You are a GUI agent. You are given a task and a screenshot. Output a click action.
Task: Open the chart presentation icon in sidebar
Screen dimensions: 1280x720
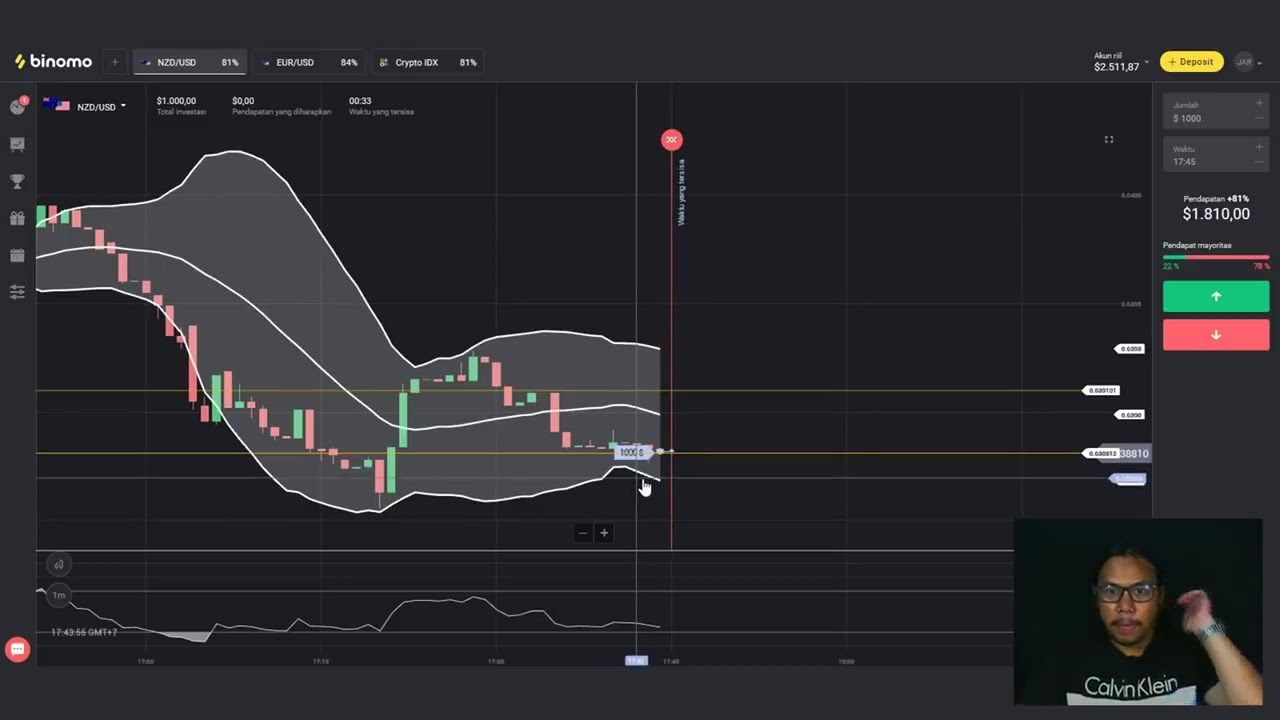(17, 144)
